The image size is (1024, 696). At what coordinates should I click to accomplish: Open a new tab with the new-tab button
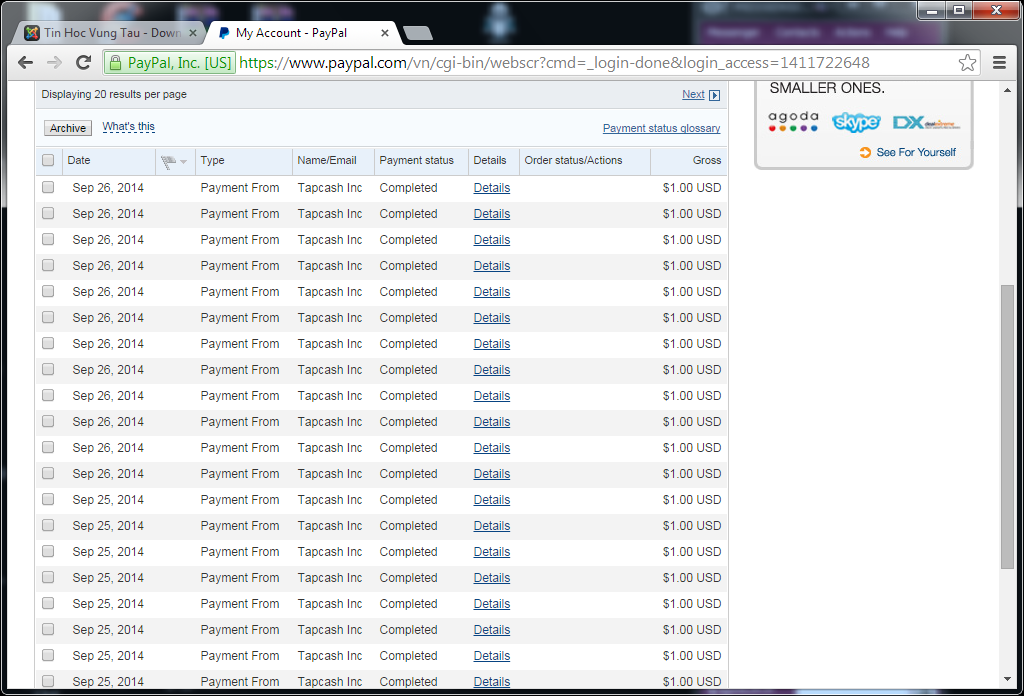tap(418, 33)
